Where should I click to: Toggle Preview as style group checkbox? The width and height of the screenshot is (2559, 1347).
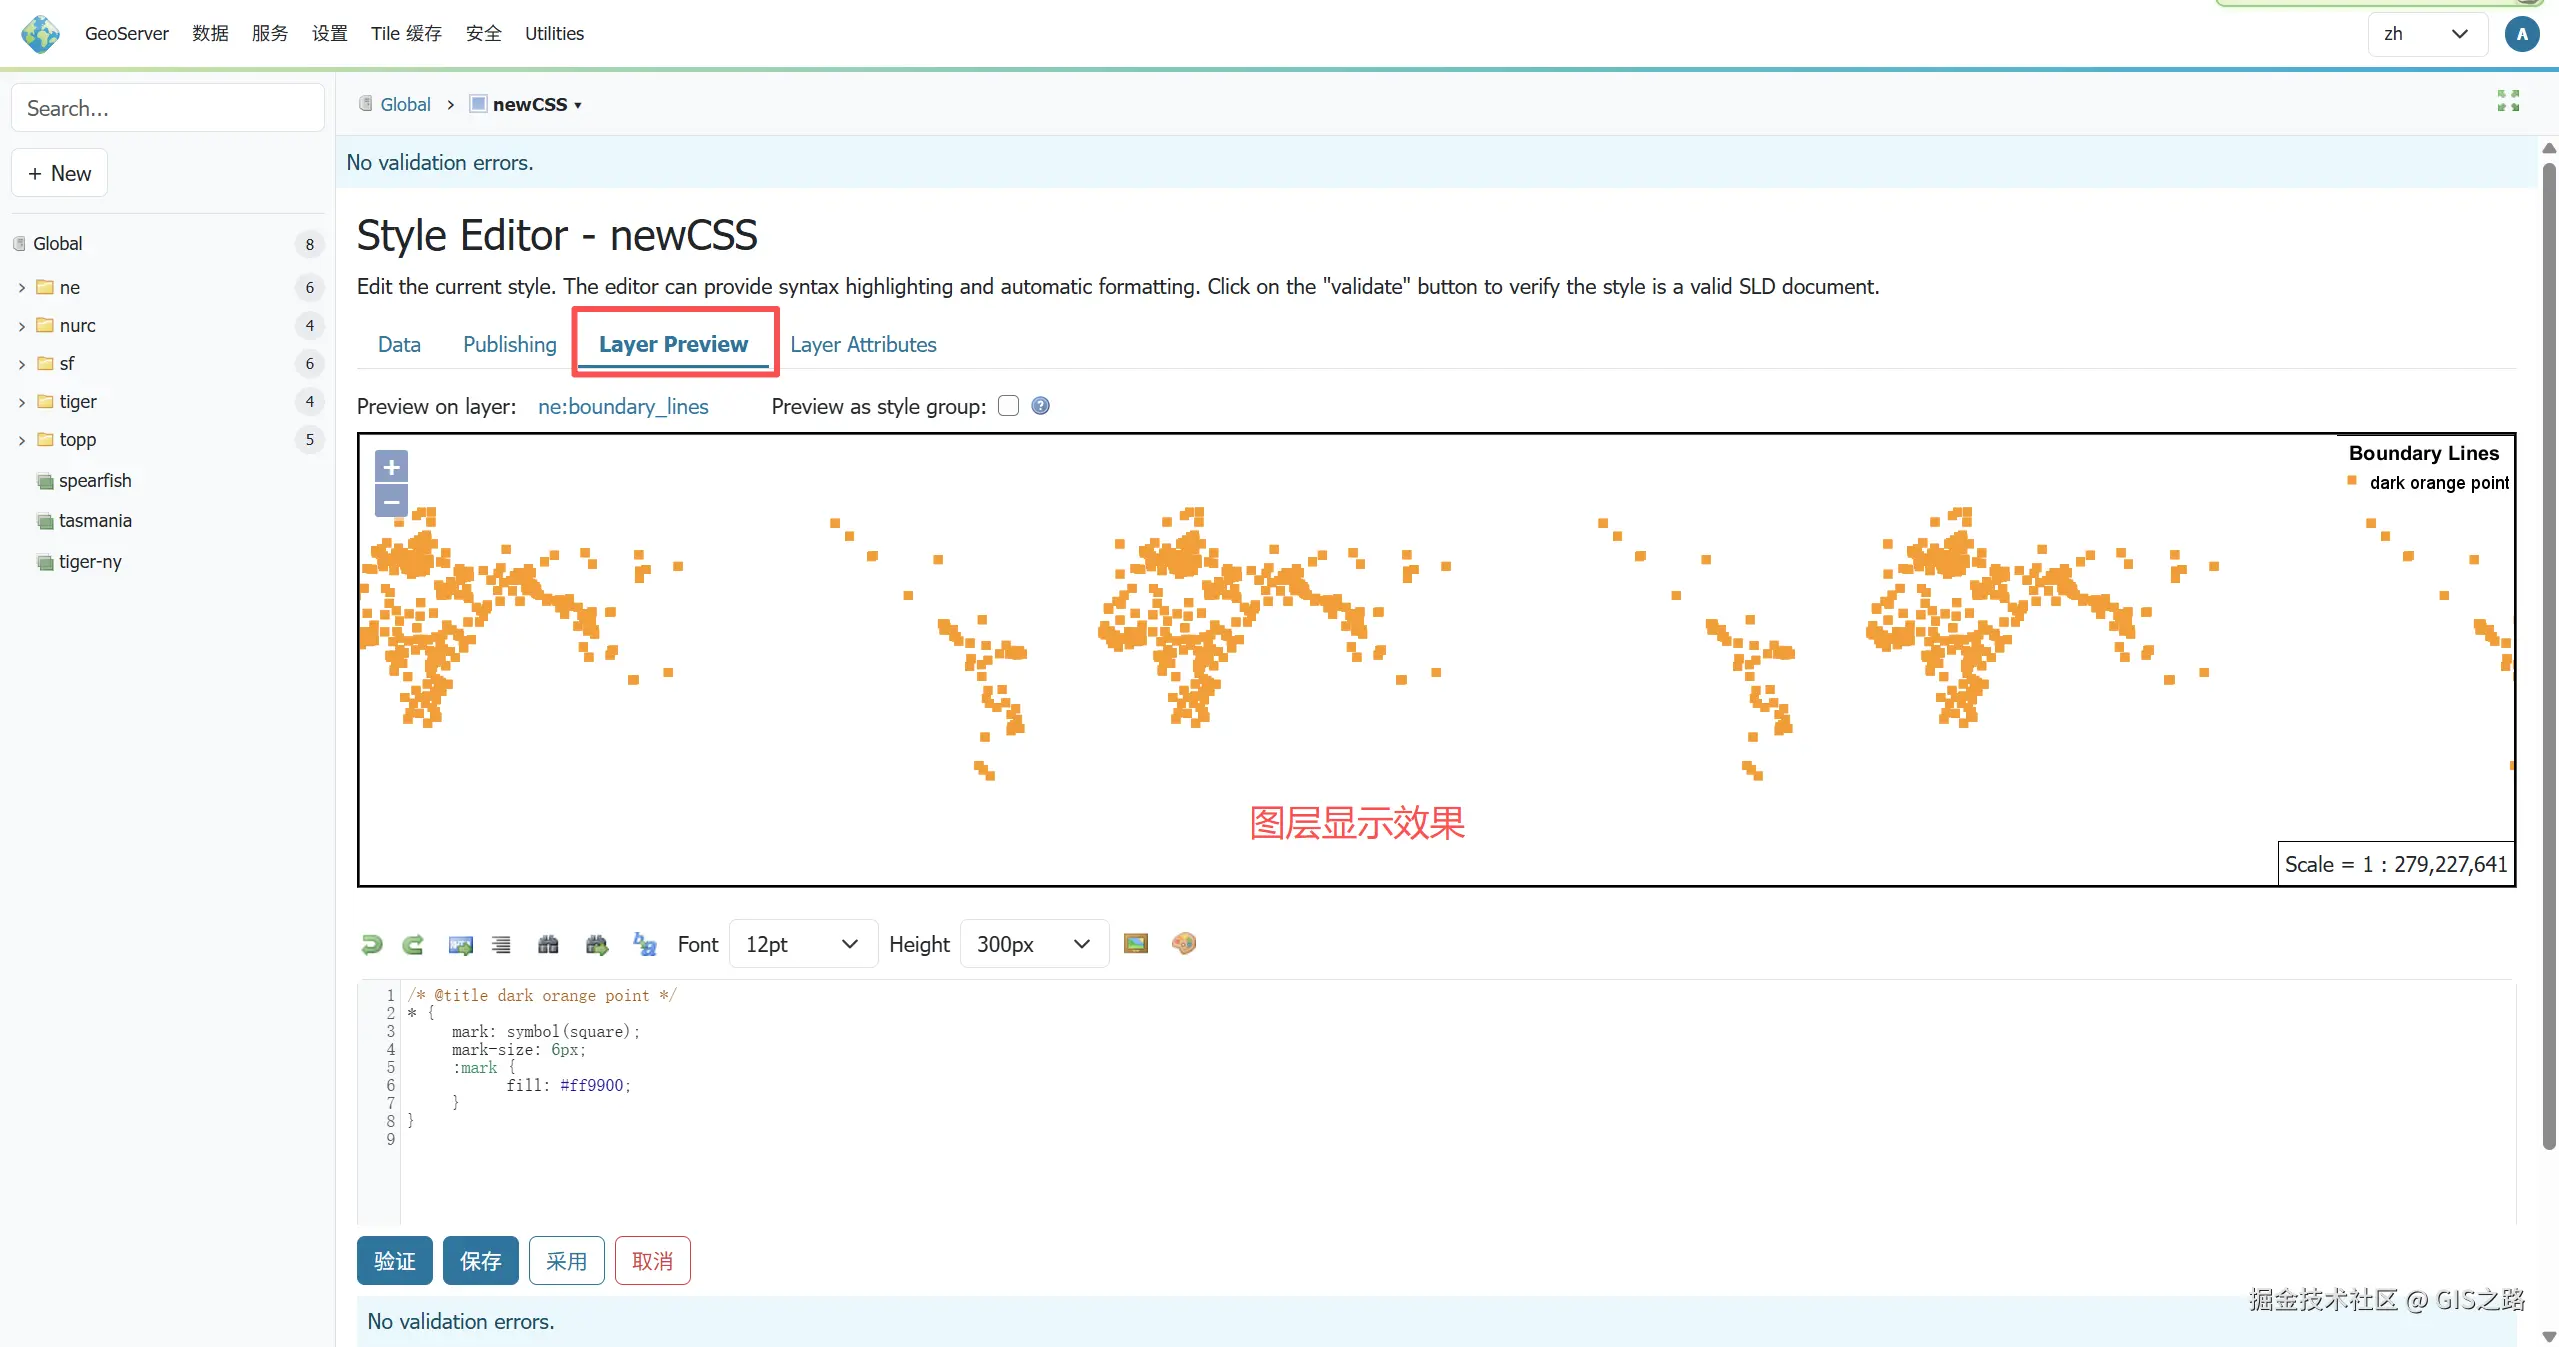tap(1008, 406)
